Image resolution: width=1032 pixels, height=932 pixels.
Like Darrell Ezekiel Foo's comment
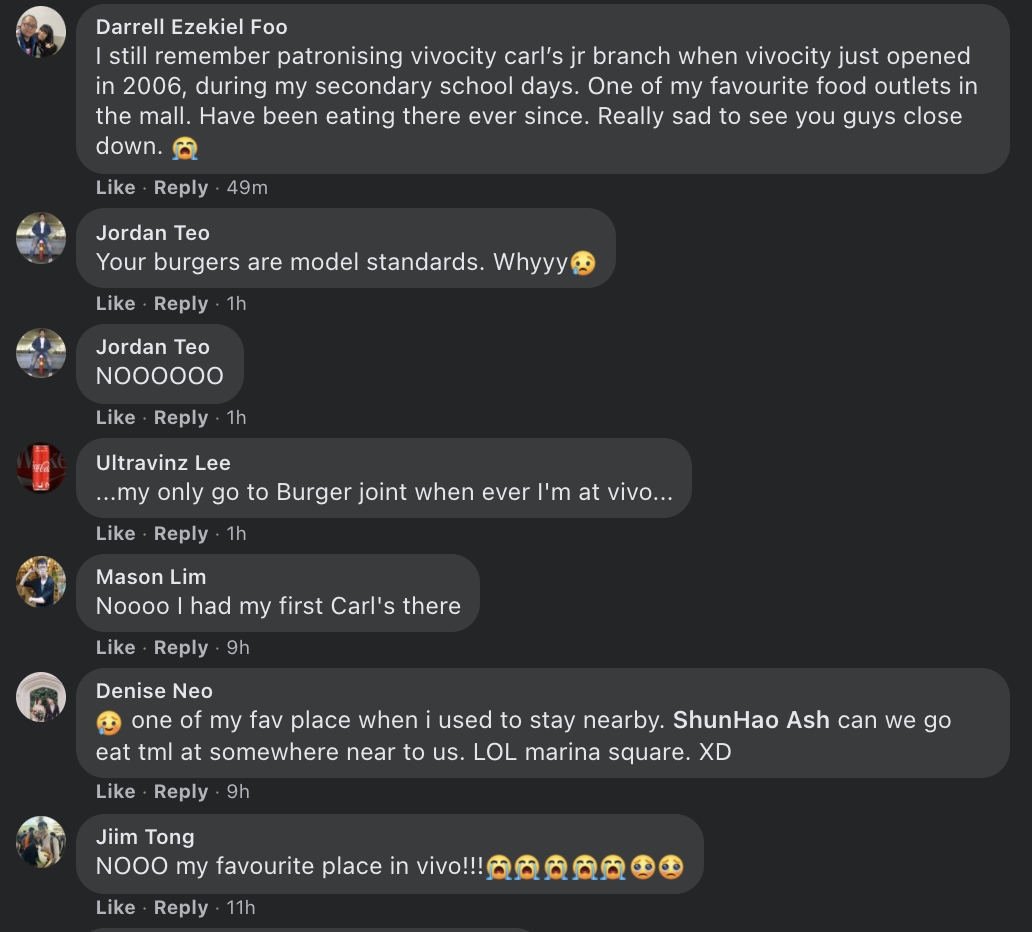115,188
